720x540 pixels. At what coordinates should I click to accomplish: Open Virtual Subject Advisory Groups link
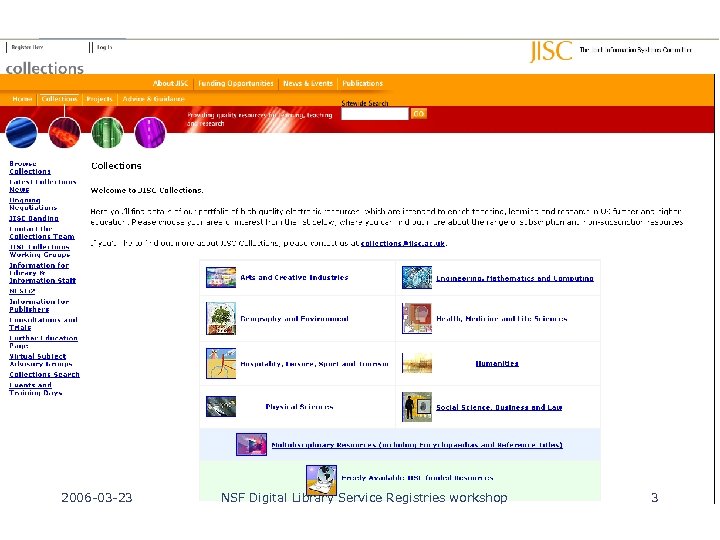[41, 360]
